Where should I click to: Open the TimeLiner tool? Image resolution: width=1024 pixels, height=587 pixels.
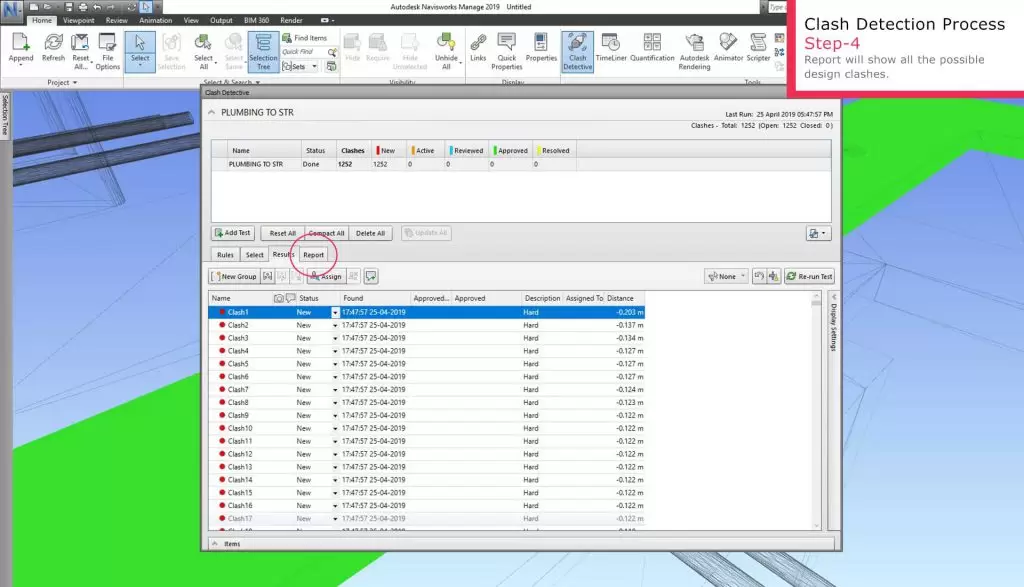click(618, 50)
